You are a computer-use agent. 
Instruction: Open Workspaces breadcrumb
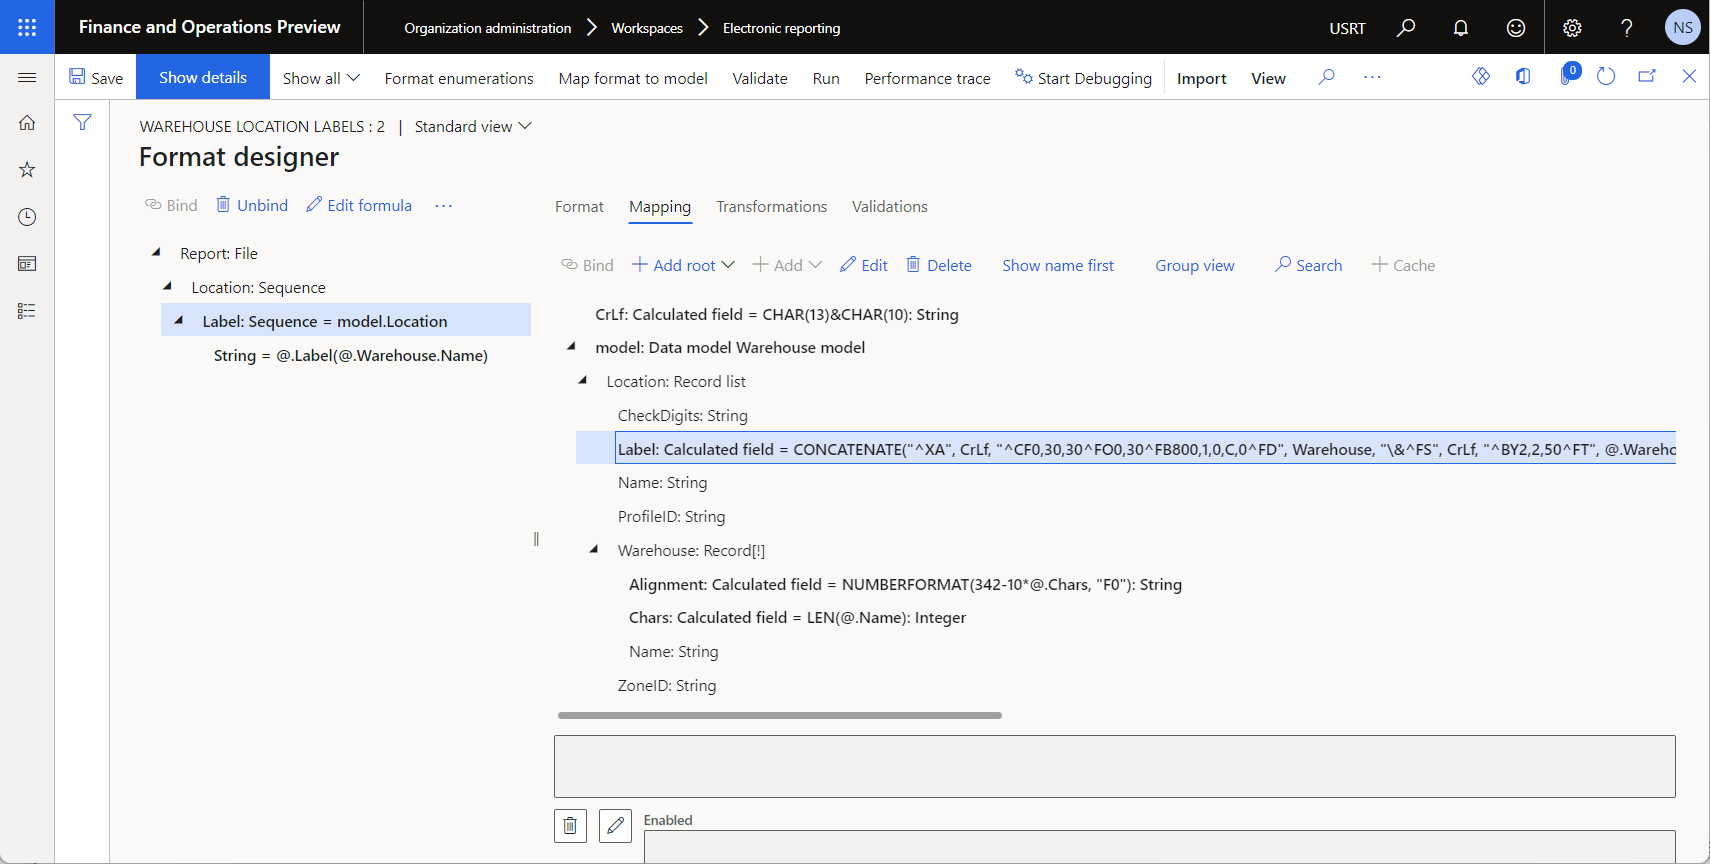tap(647, 28)
